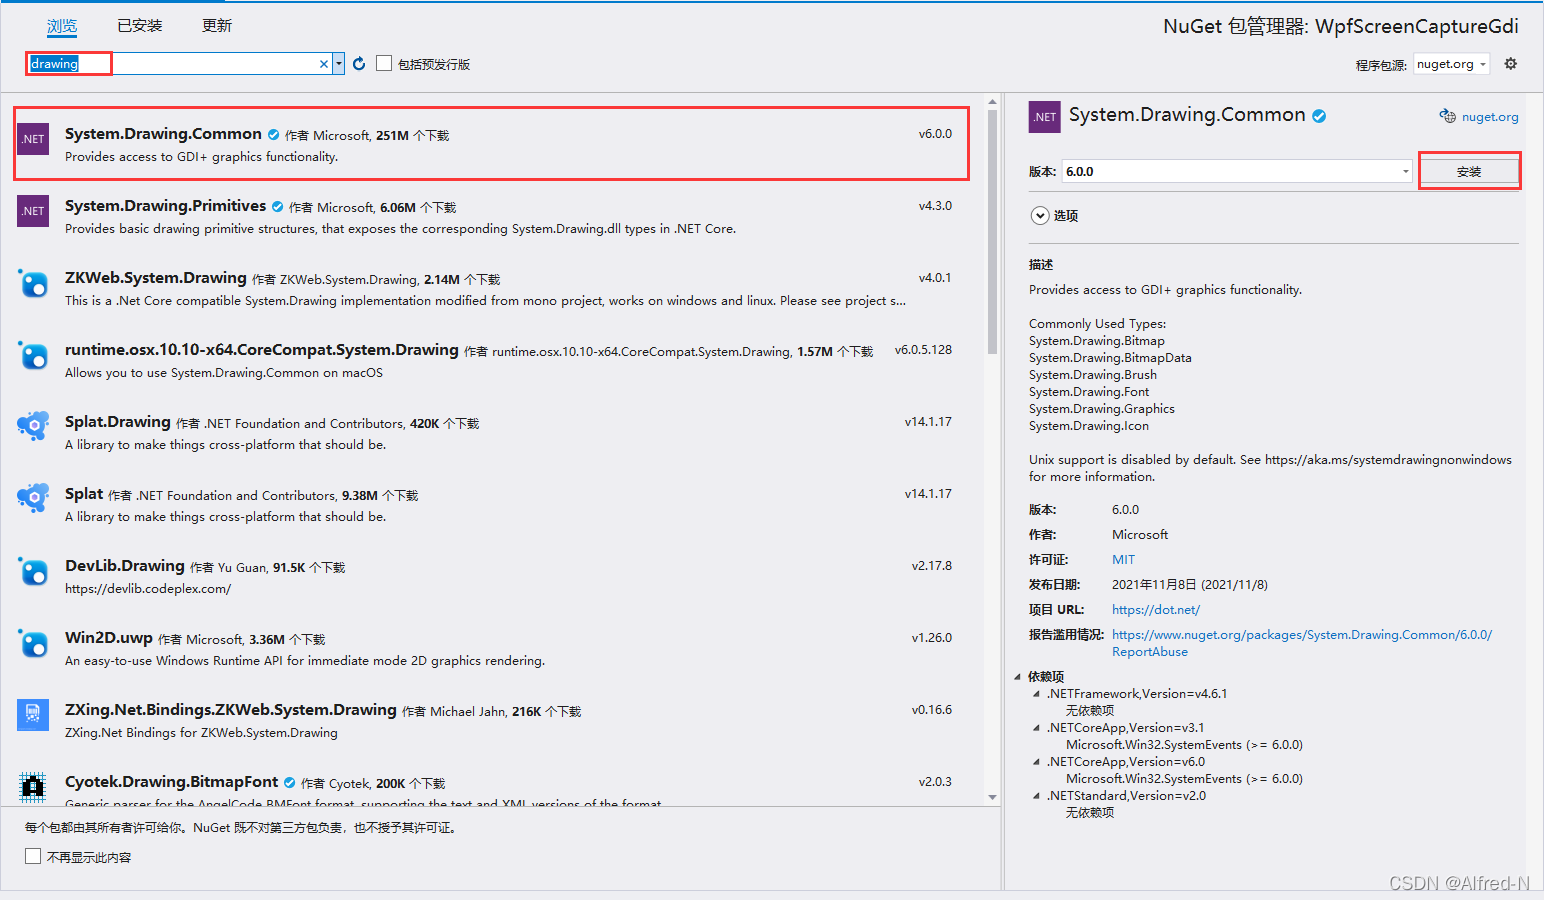Screen dimensions: 1544x900
Task: Collapse the 依赖项 dependencies tree
Action: [1018, 677]
